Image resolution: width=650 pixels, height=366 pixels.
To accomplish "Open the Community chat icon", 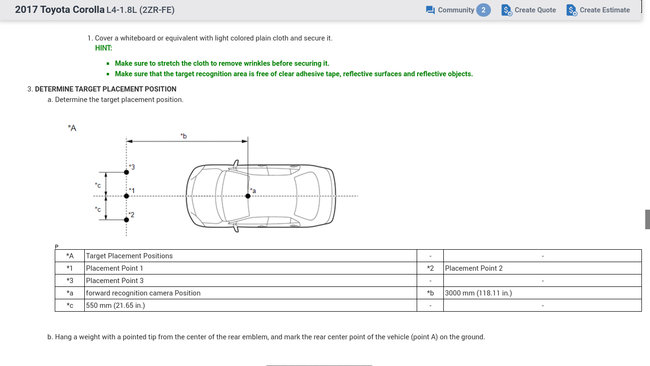I will pyautogui.click(x=430, y=10).
